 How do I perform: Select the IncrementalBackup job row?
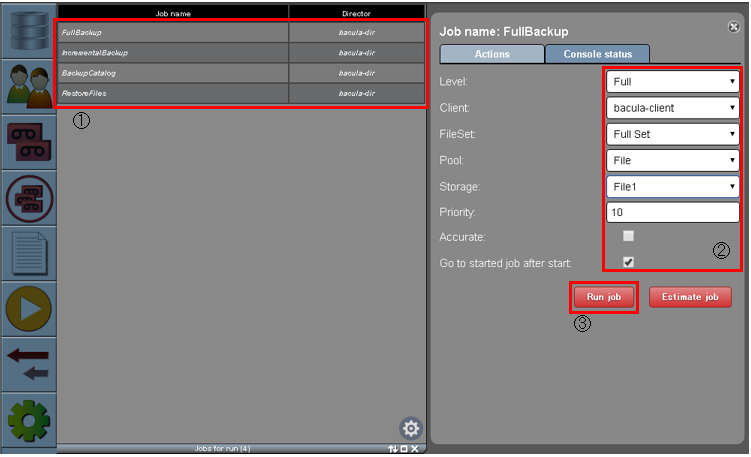coord(241,53)
